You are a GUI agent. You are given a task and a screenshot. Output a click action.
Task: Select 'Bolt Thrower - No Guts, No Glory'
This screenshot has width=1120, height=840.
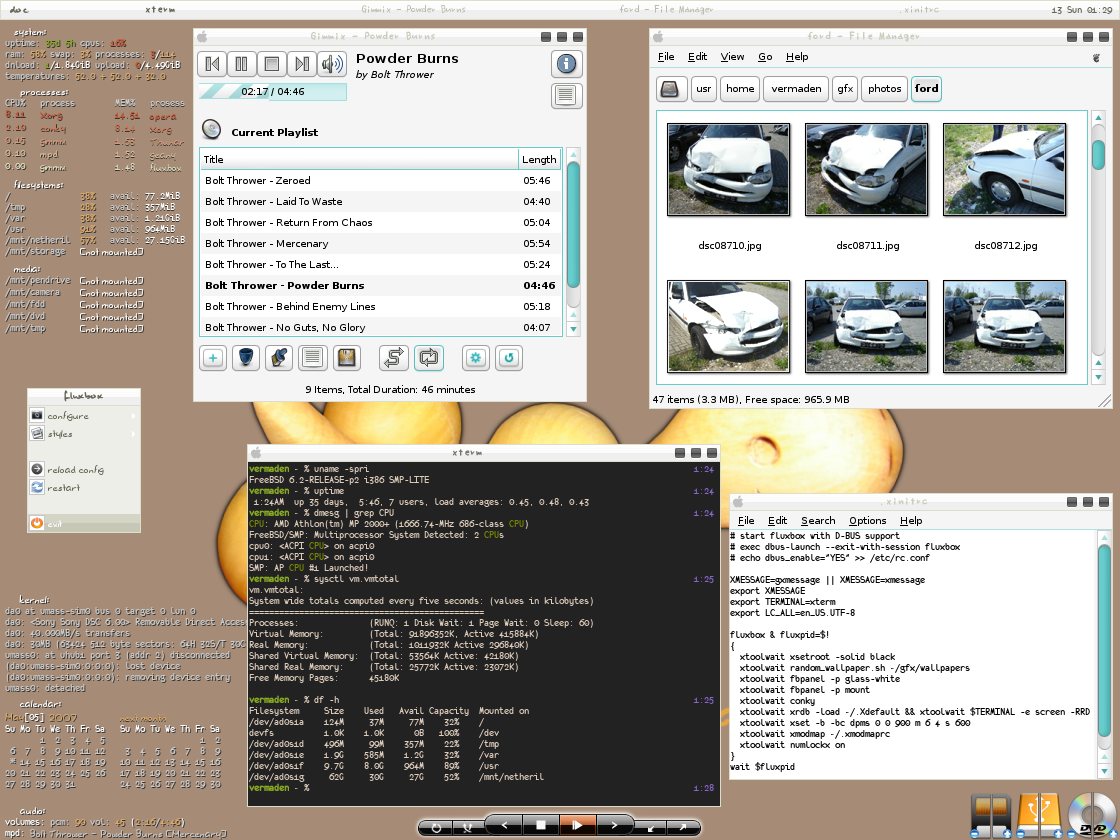[x=381, y=327]
